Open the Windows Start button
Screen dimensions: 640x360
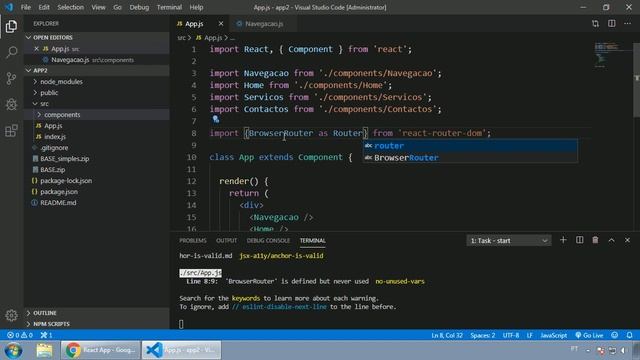point(13,350)
